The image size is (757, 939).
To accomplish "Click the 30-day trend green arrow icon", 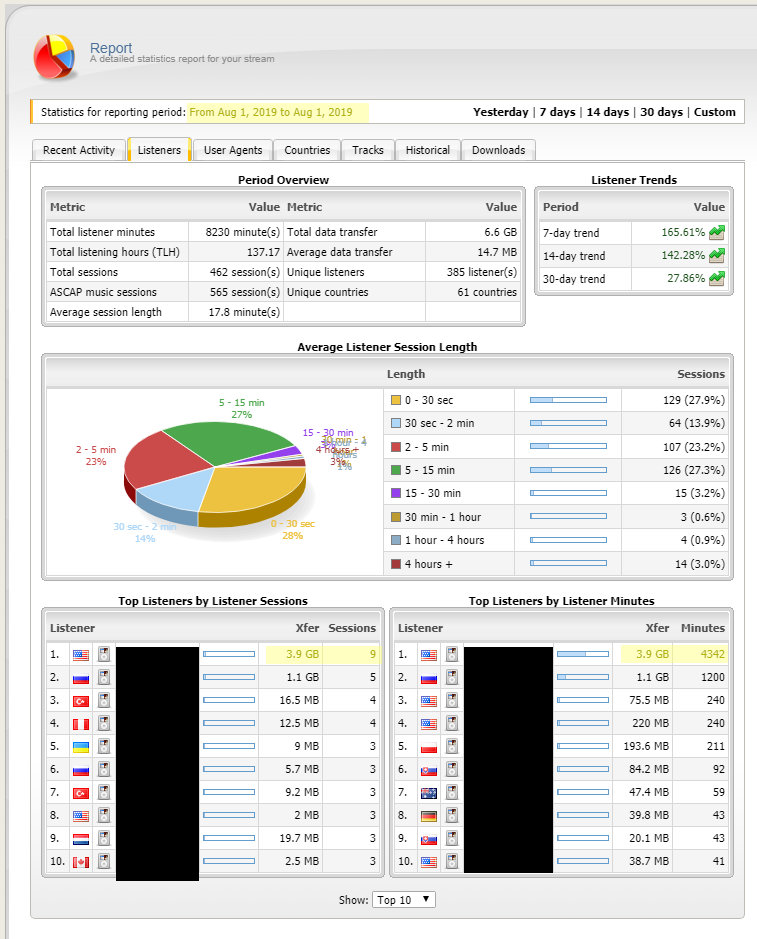I will 716,279.
